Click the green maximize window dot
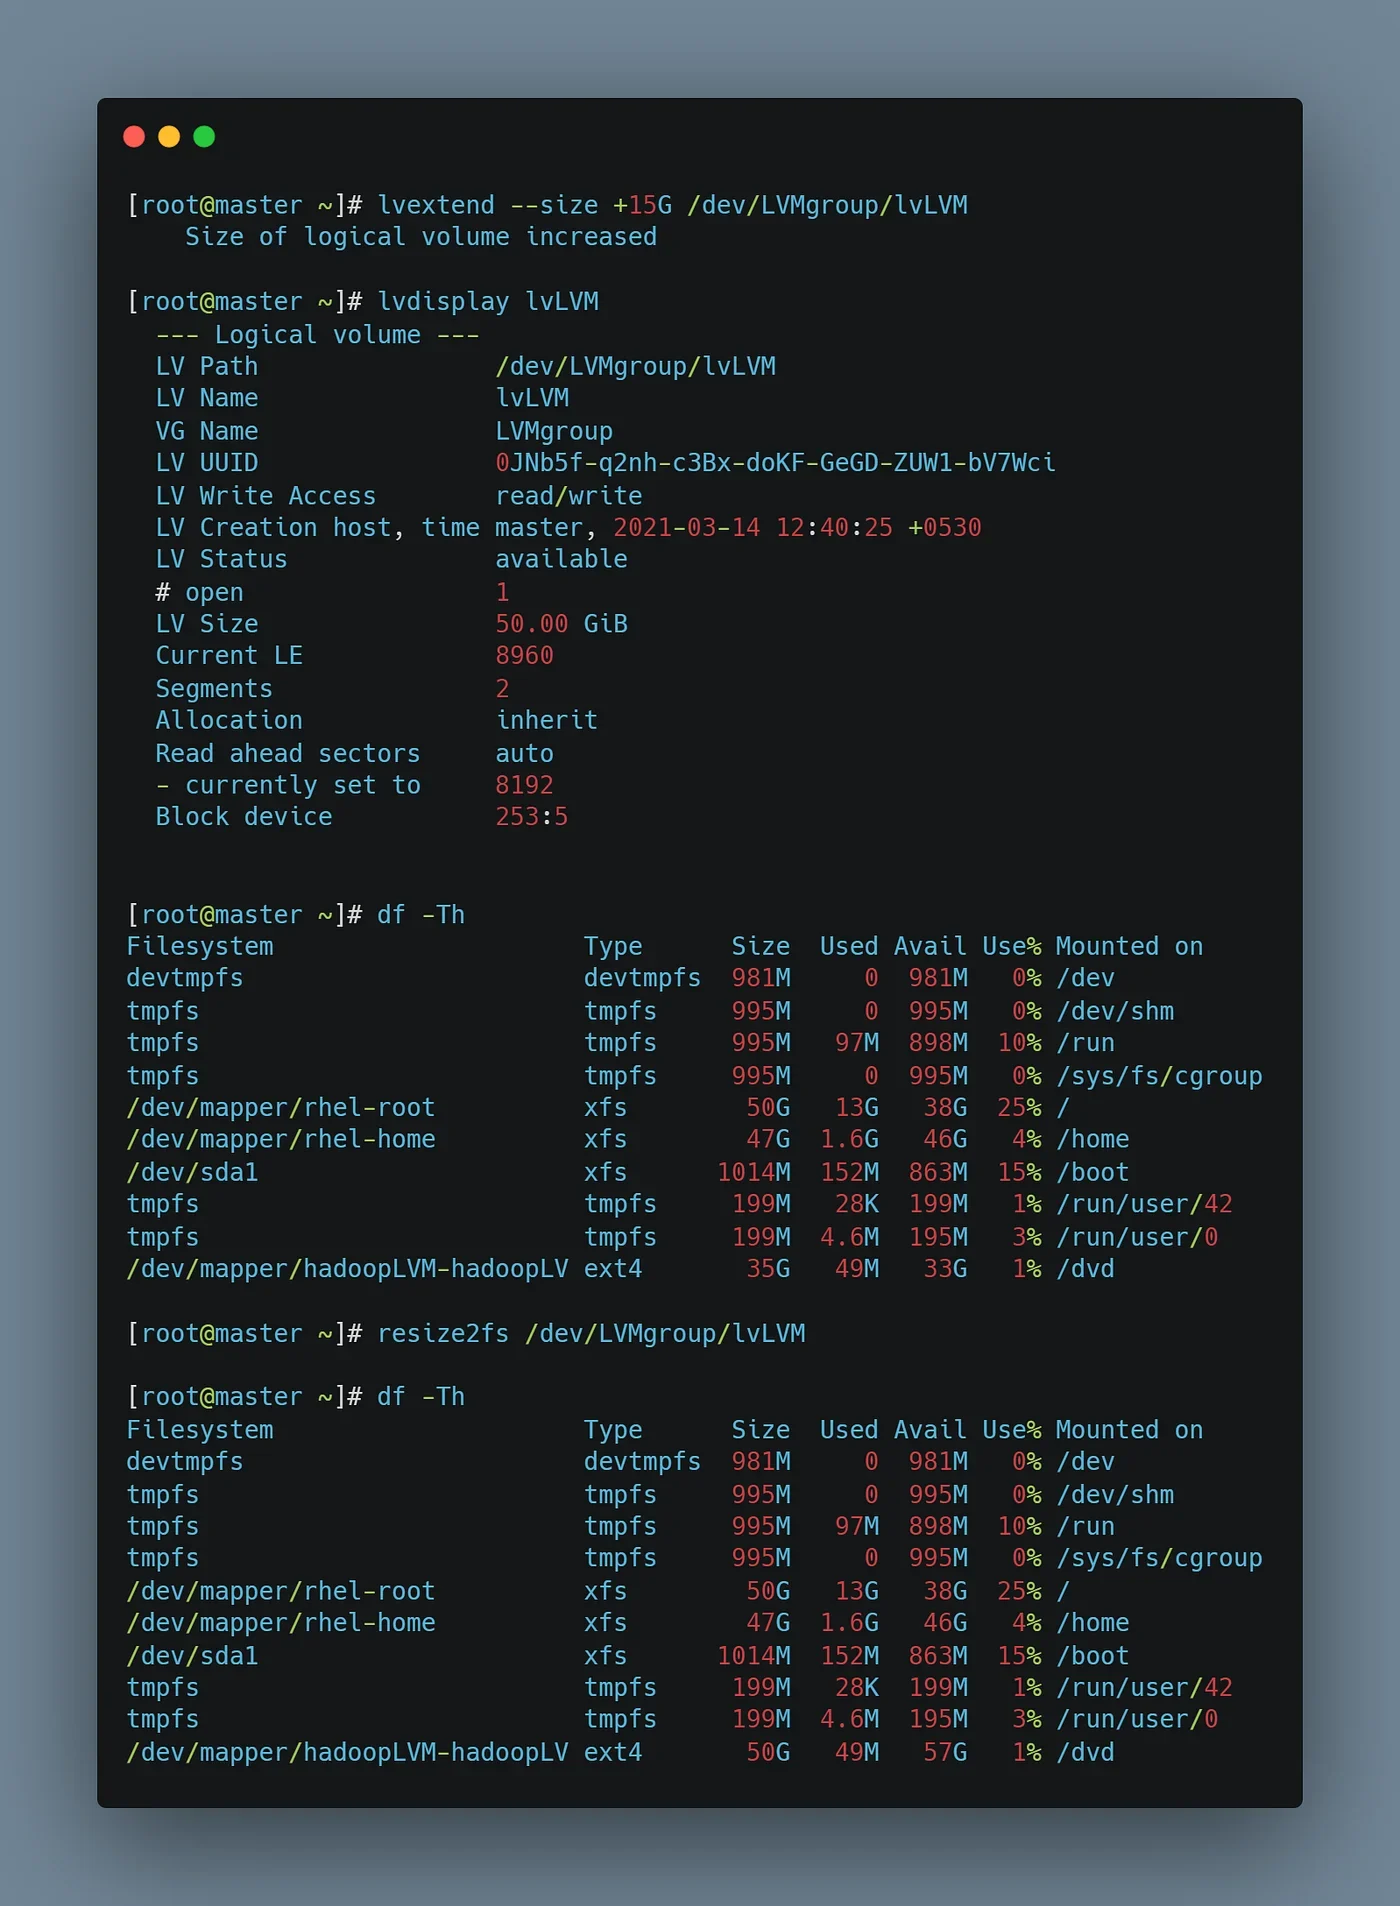The image size is (1400, 1906). click(x=204, y=137)
